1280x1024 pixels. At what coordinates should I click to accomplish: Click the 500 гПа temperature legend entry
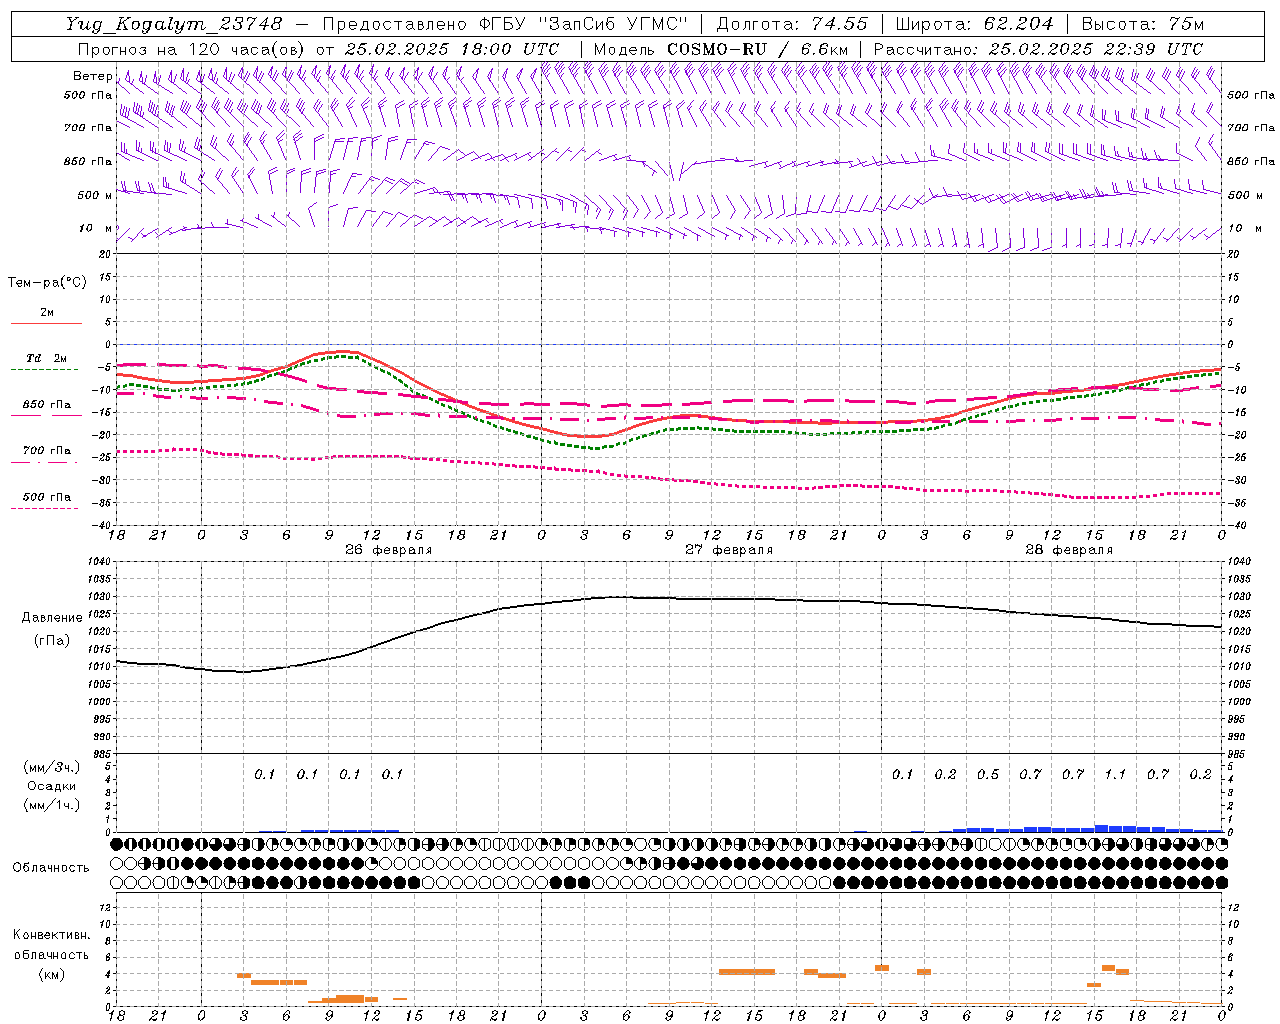[x=47, y=497]
